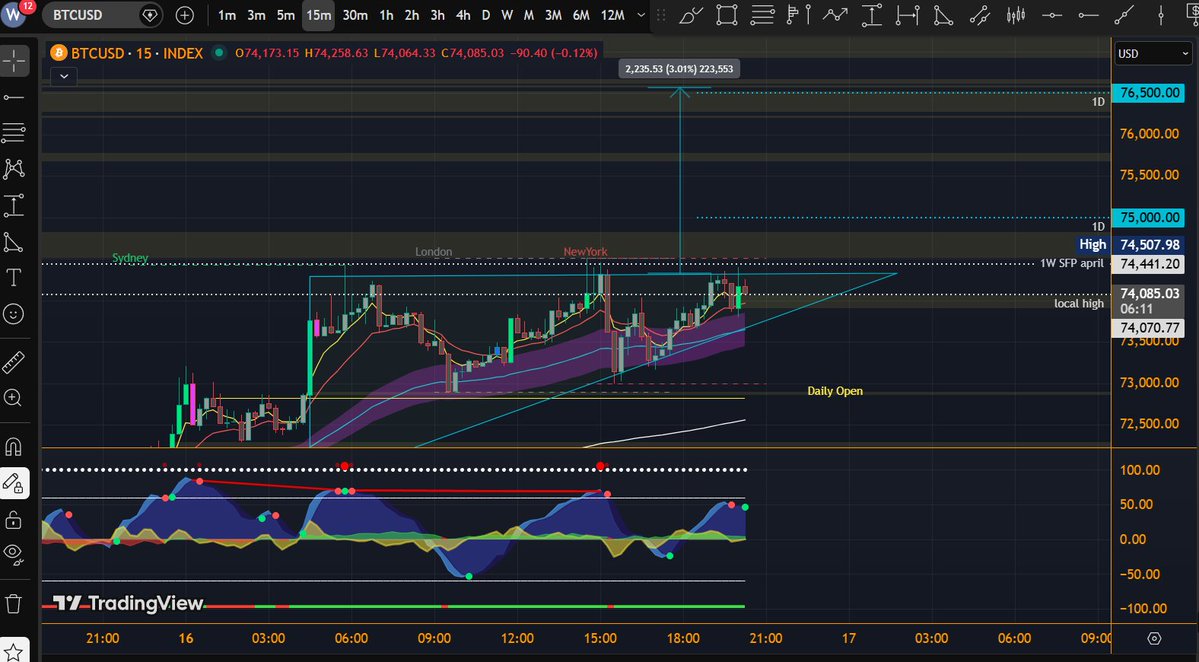Select the 30m timeframe

(355, 15)
